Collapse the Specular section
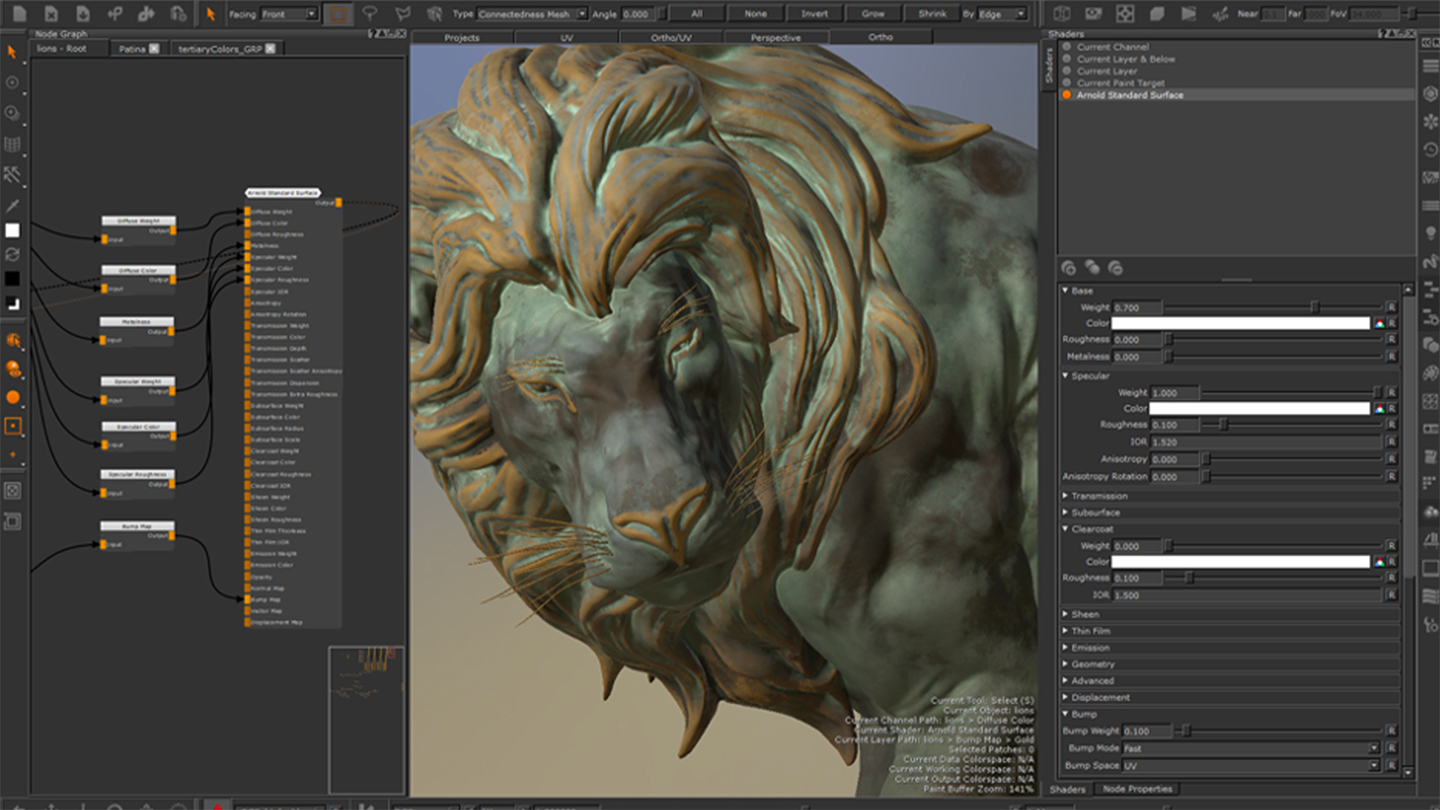This screenshot has height=810, width=1440. (x=1066, y=376)
